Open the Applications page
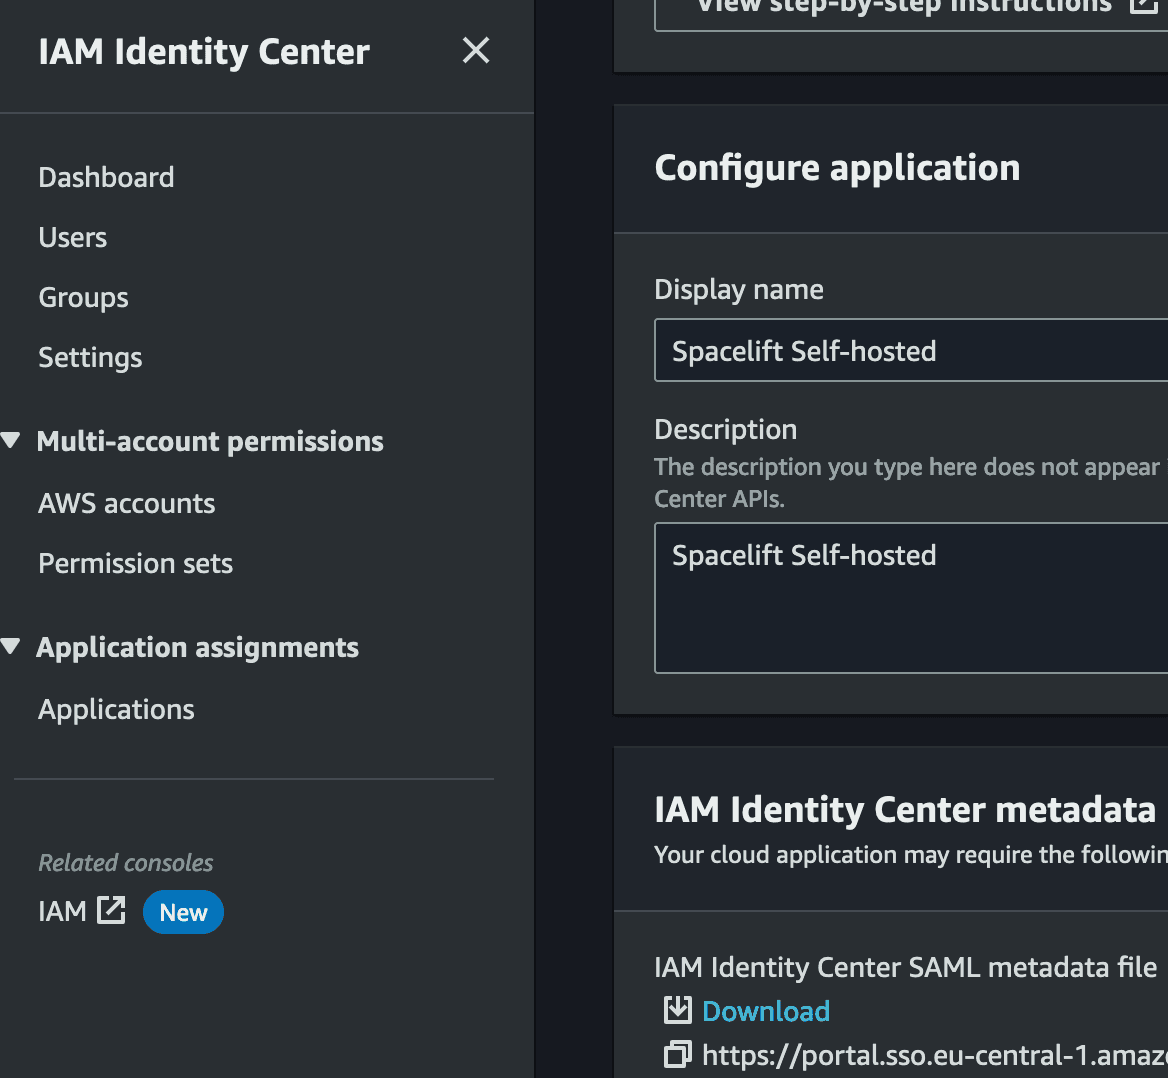Image resolution: width=1168 pixels, height=1078 pixels. 116,710
